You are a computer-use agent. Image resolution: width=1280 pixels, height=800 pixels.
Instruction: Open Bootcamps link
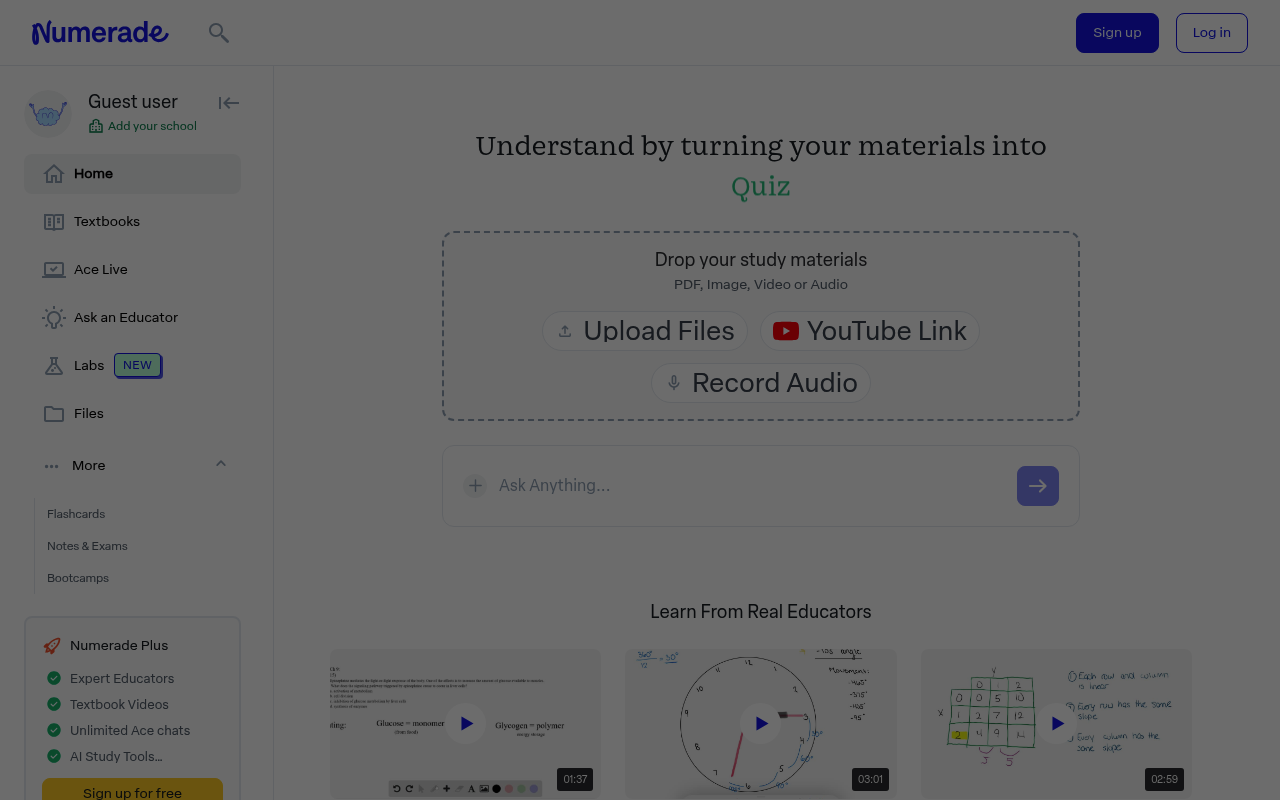point(78,578)
